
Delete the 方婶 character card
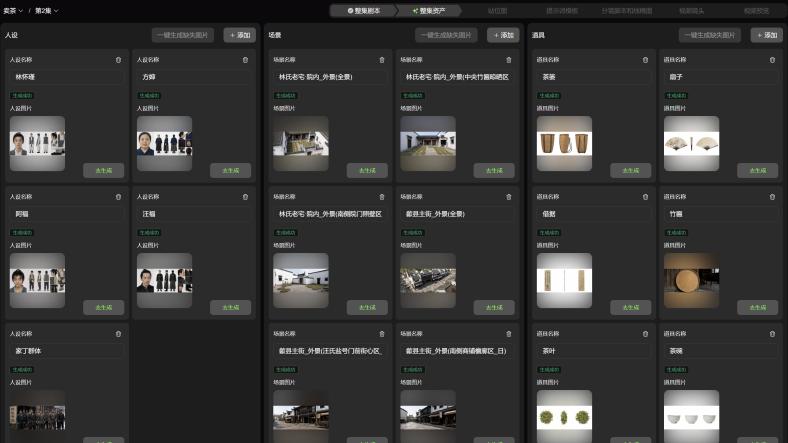click(x=245, y=60)
